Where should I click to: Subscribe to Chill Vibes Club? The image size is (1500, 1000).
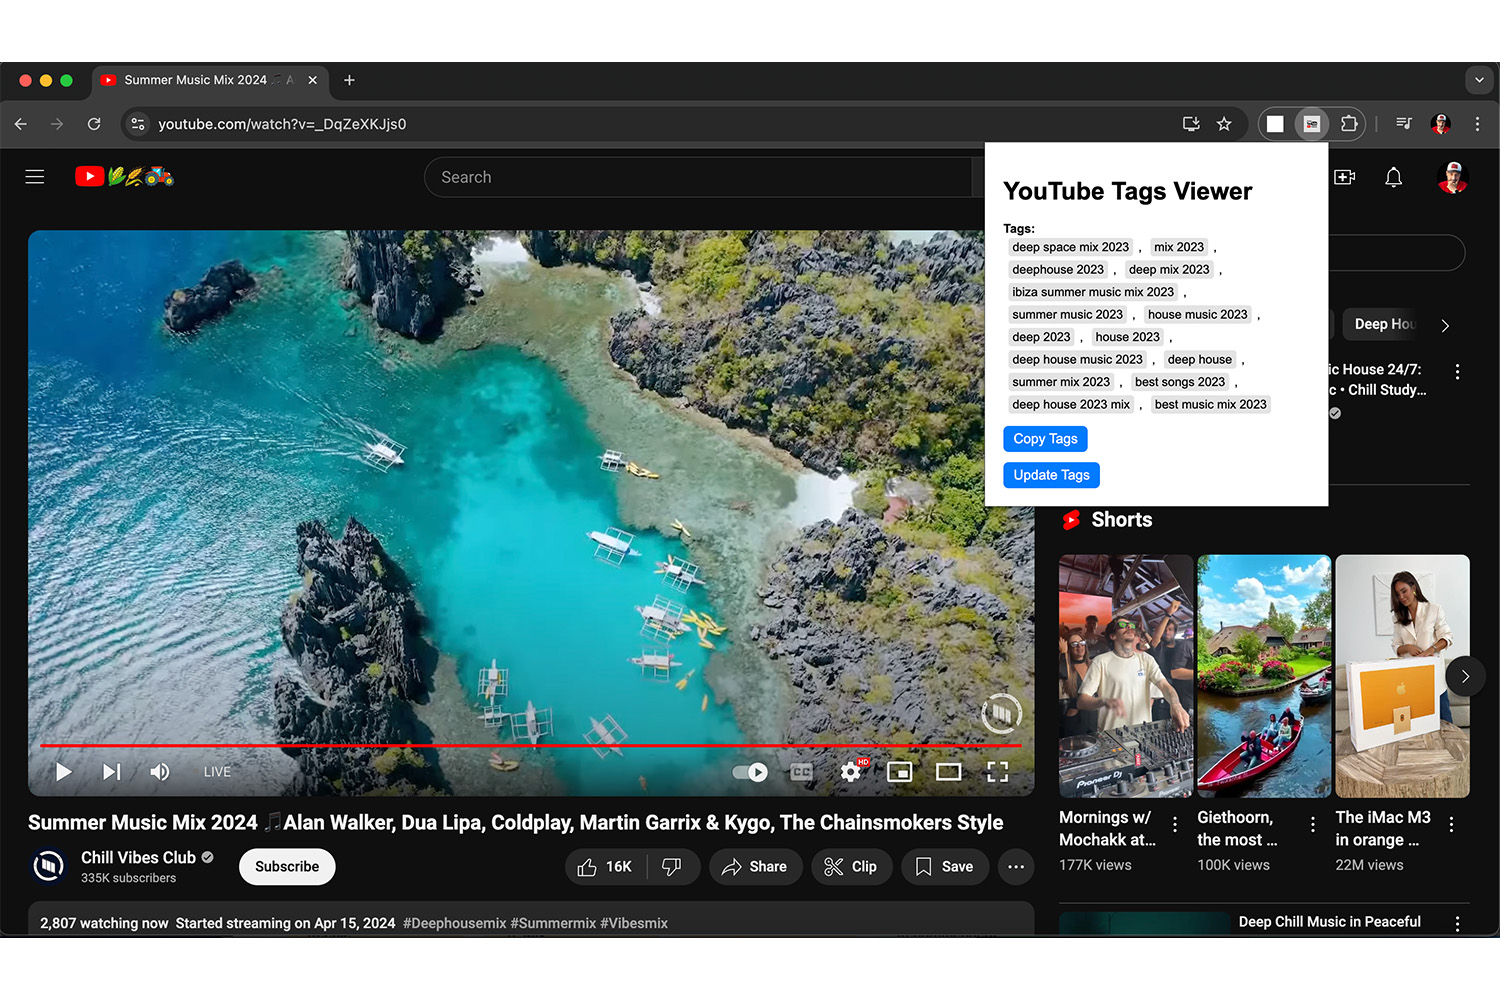tap(287, 867)
